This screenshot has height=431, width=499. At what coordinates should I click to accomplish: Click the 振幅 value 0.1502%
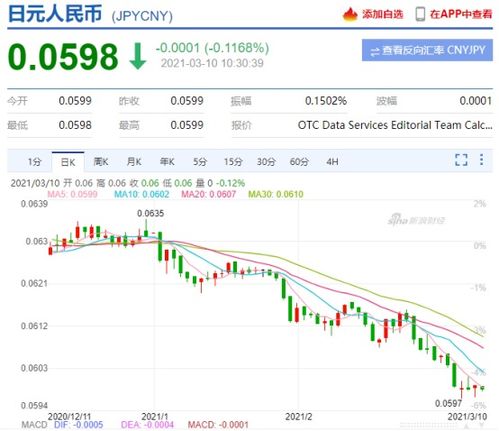coord(326,101)
